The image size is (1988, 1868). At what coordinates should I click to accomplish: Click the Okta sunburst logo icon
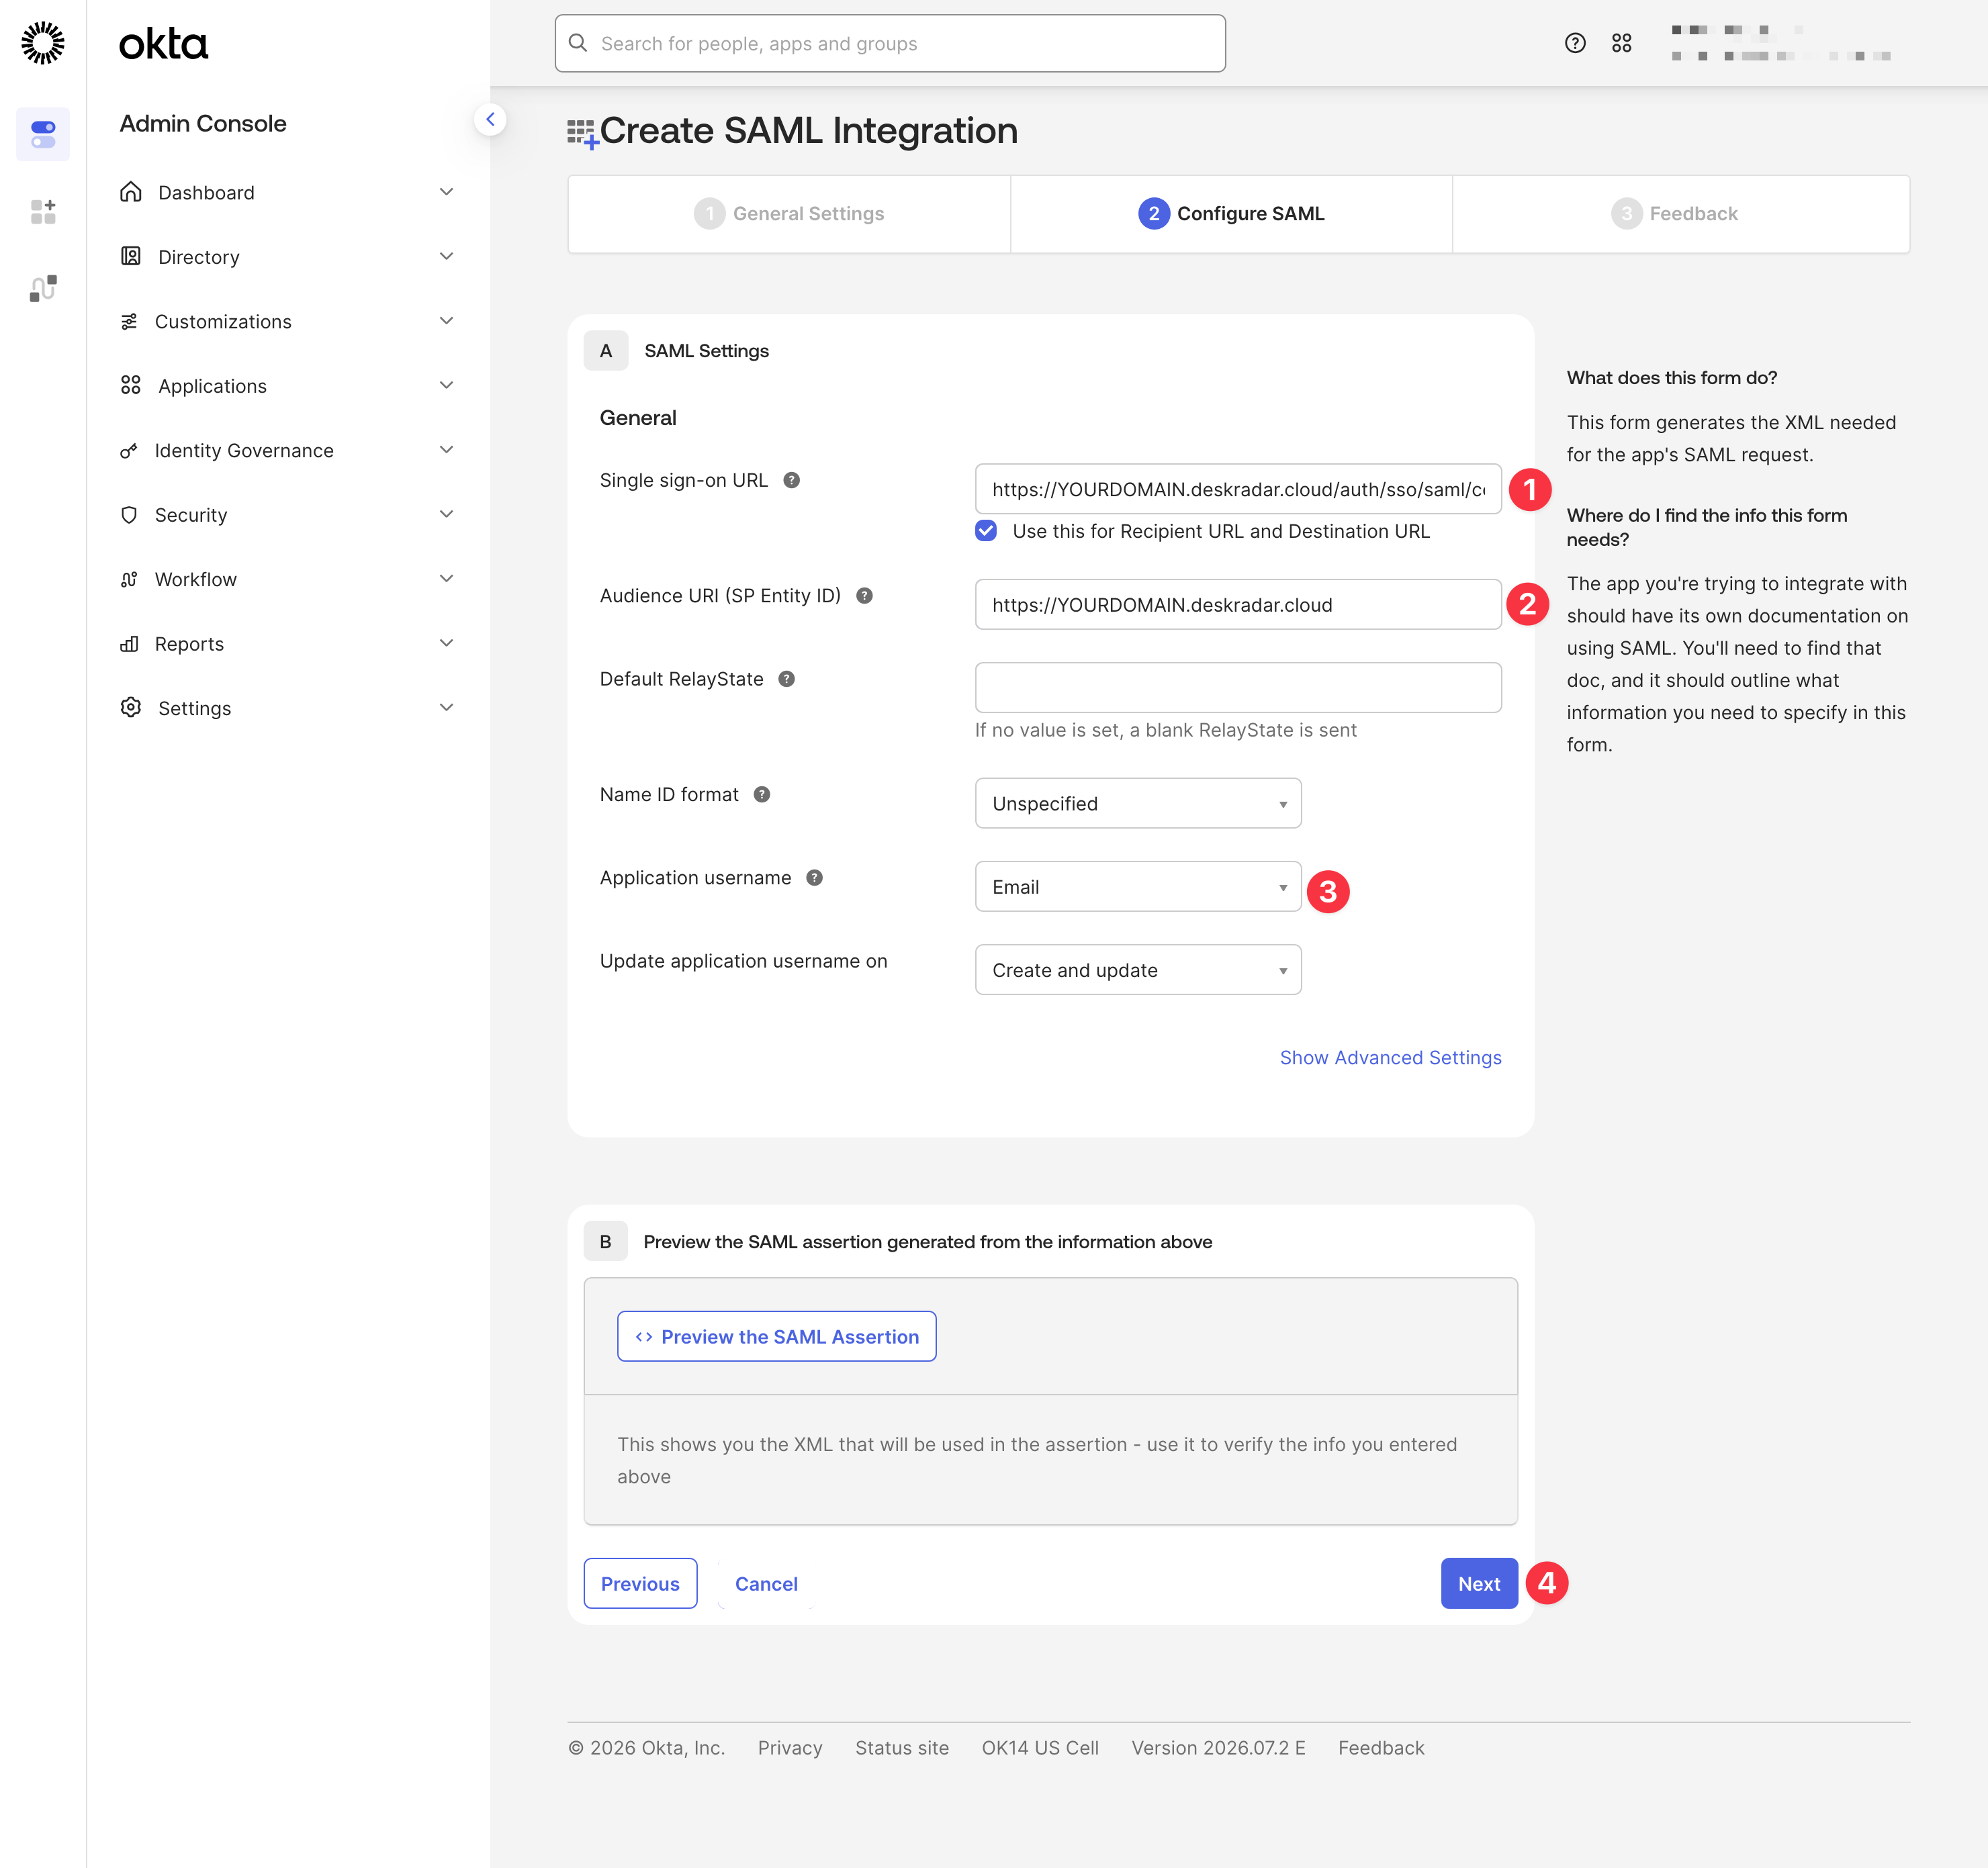(x=43, y=43)
